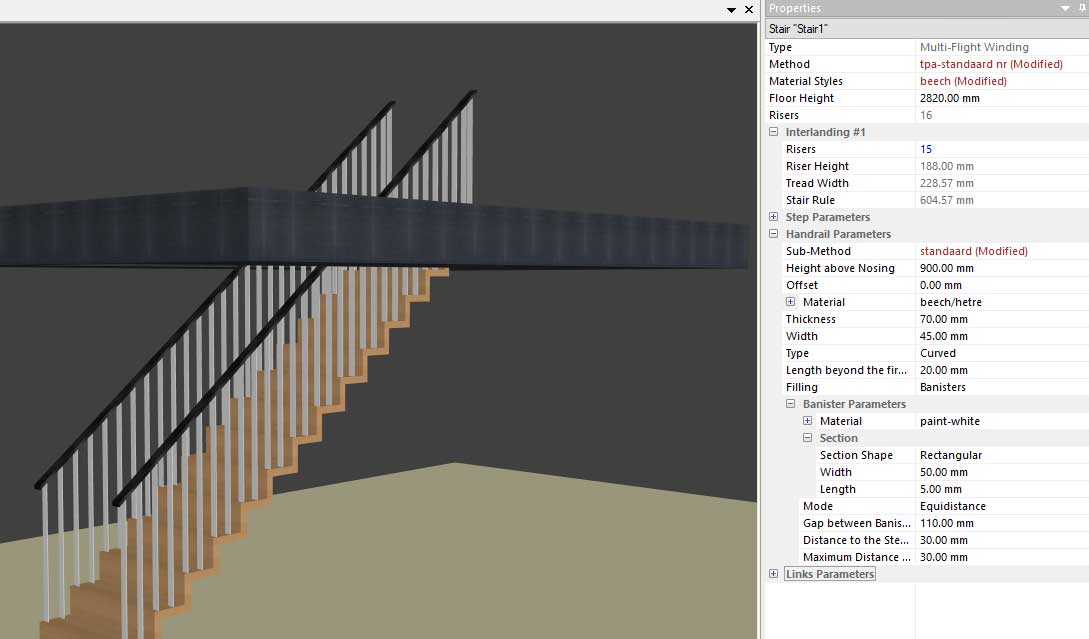Select the Material Styles value beech (Modified)
Image resolution: width=1089 pixels, height=639 pixels.
pyautogui.click(x=963, y=81)
